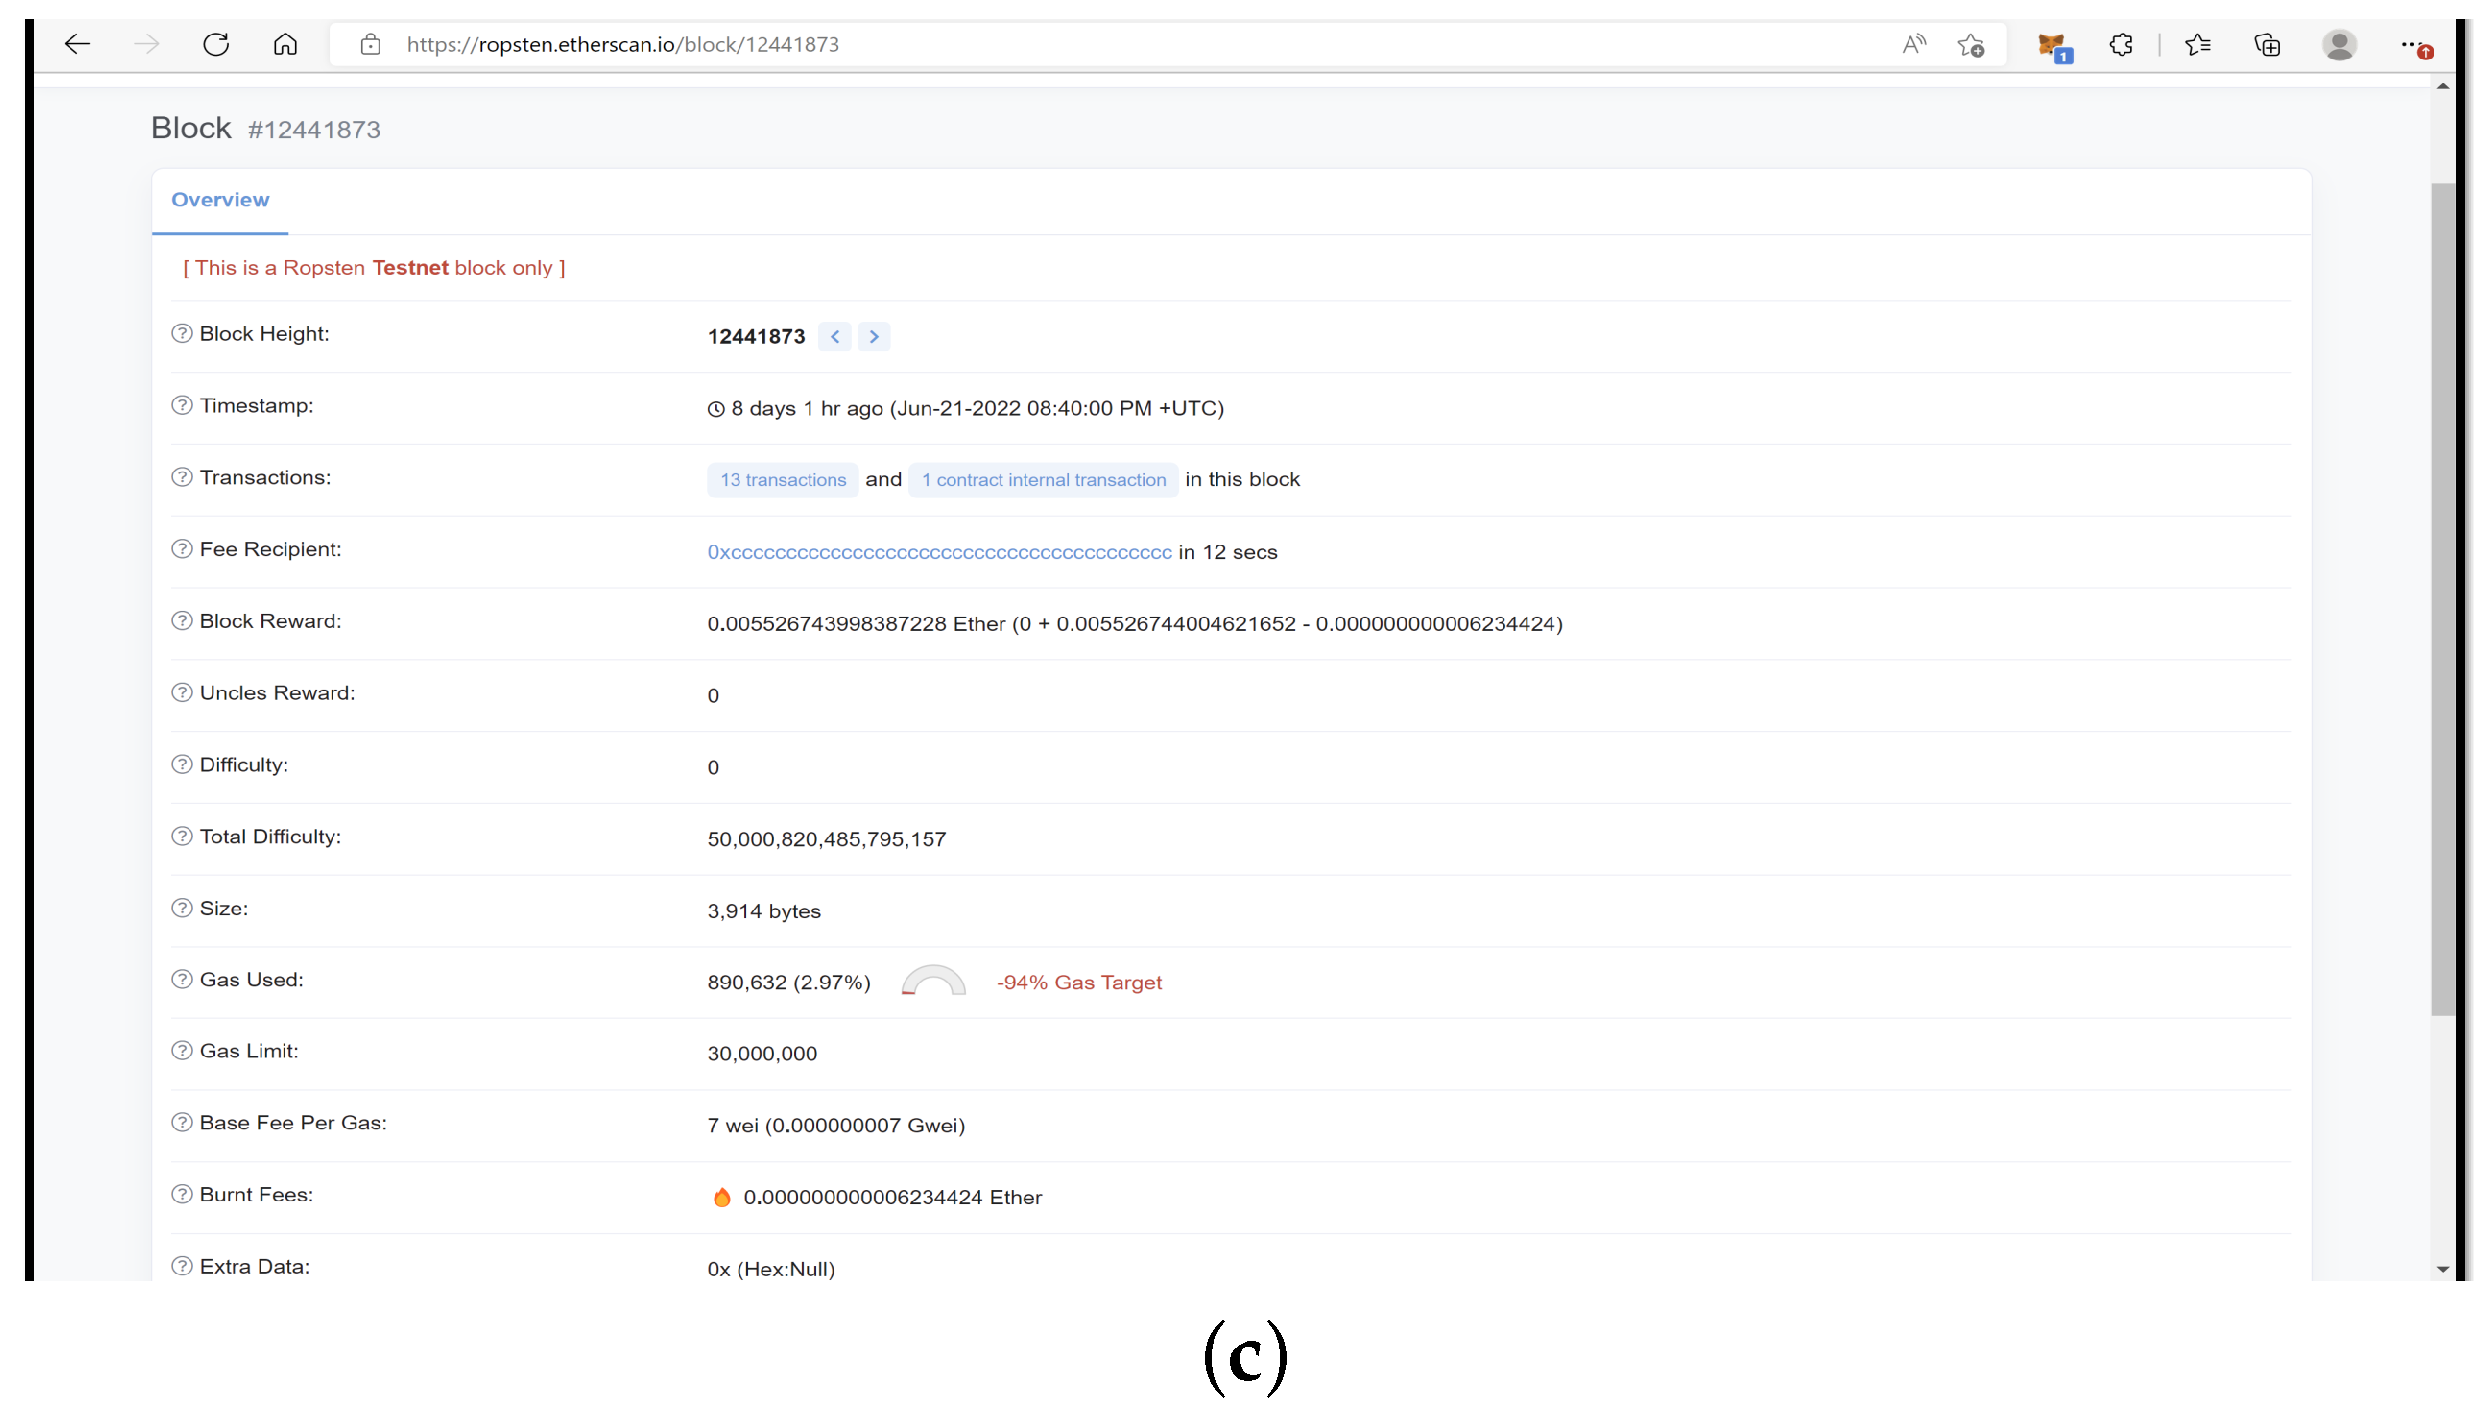This screenshot has height=1412, width=2484.
Task: Open the user profile avatar
Action: [x=2339, y=45]
